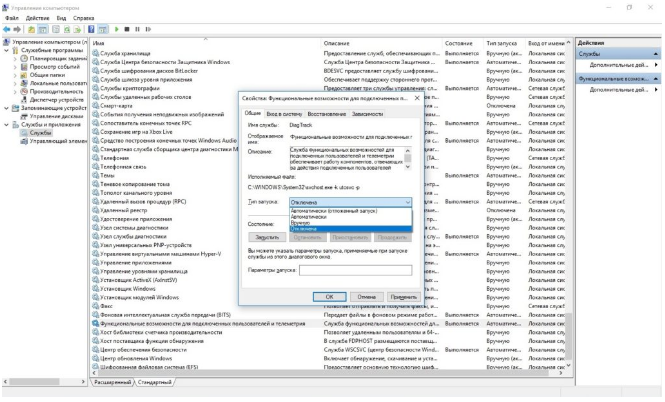Select Планировщик заданий in the tree

coord(58,59)
